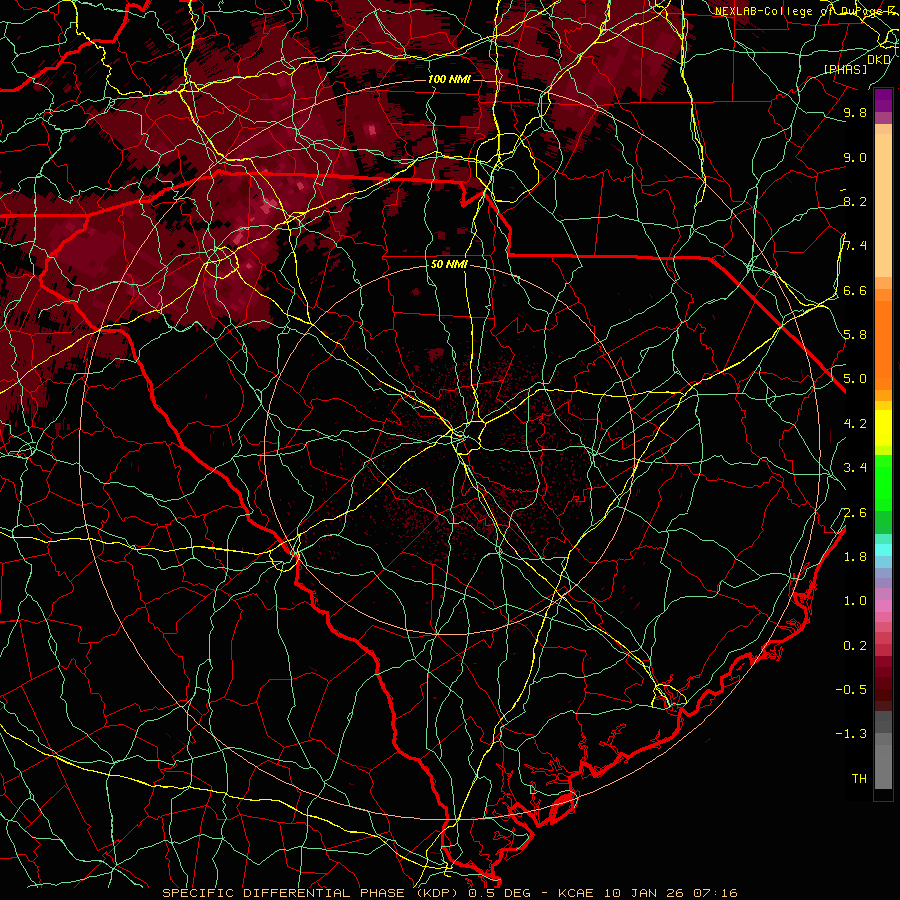The width and height of the screenshot is (900, 900).
Task: Click the 1.0 value on the scale
Action: (855, 601)
